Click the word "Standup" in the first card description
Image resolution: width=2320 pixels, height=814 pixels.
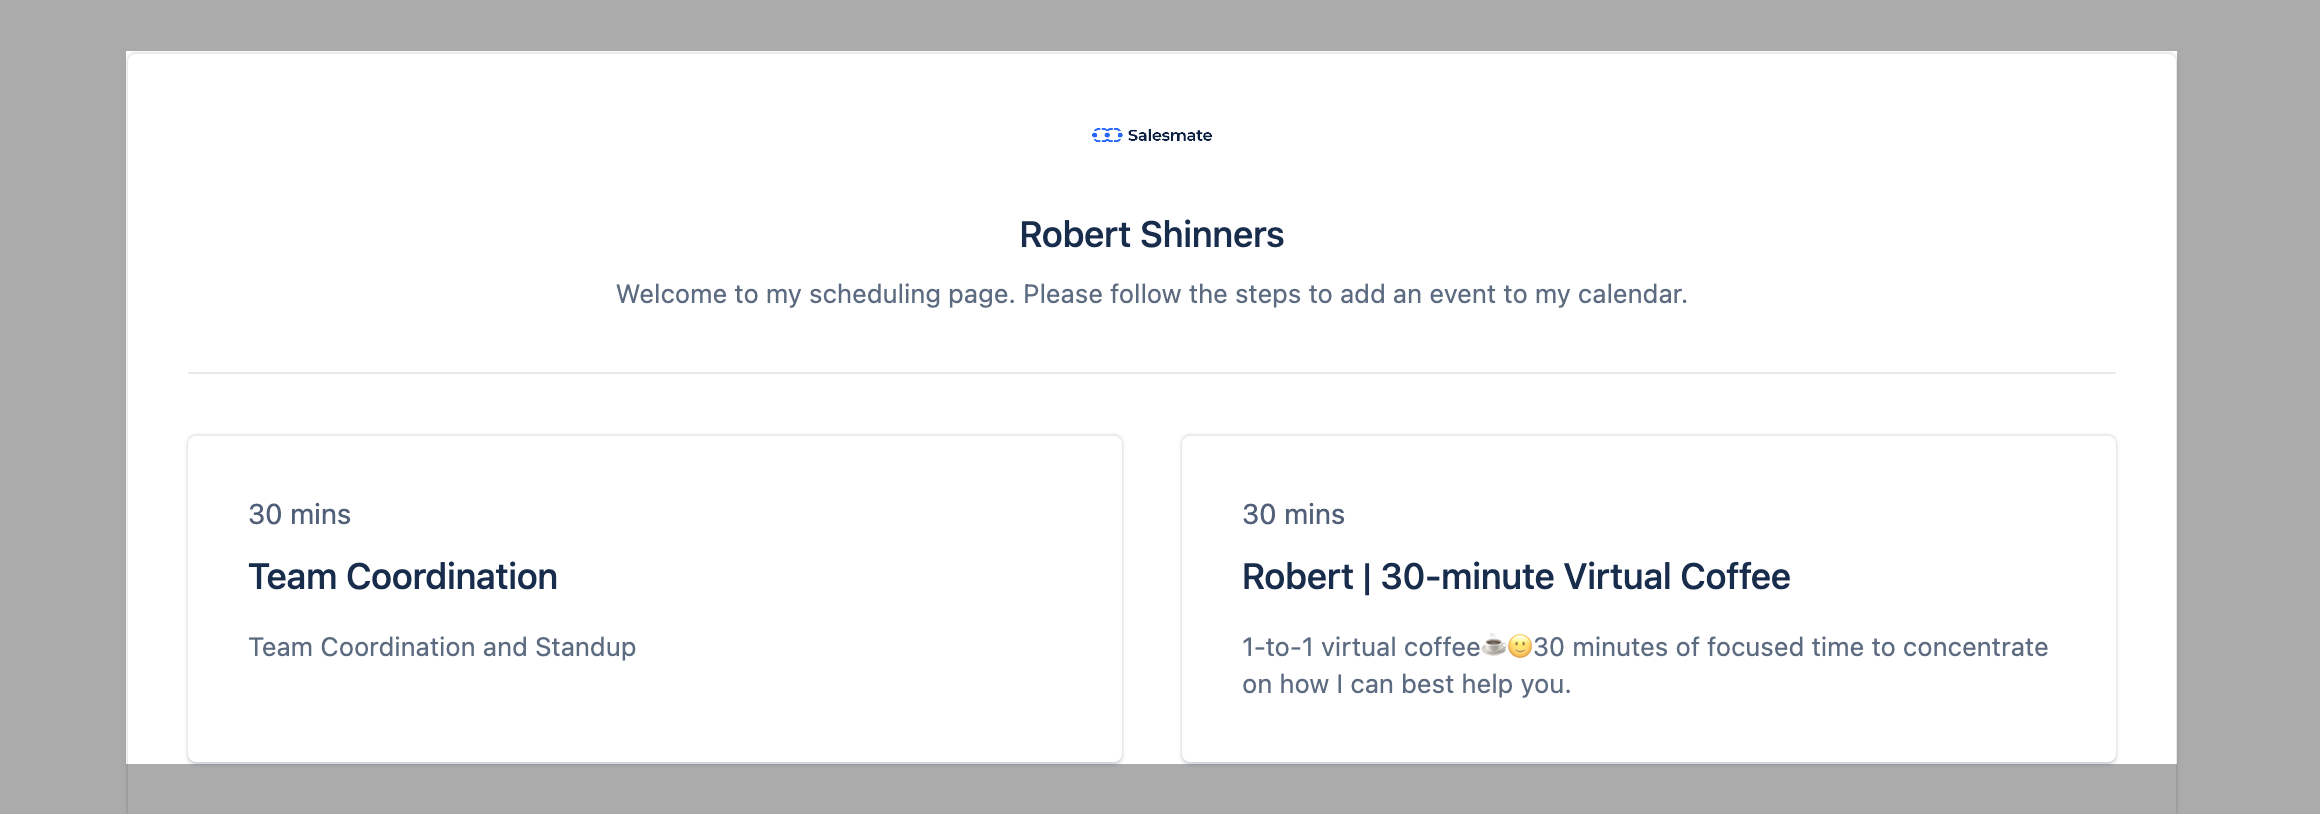pos(585,647)
